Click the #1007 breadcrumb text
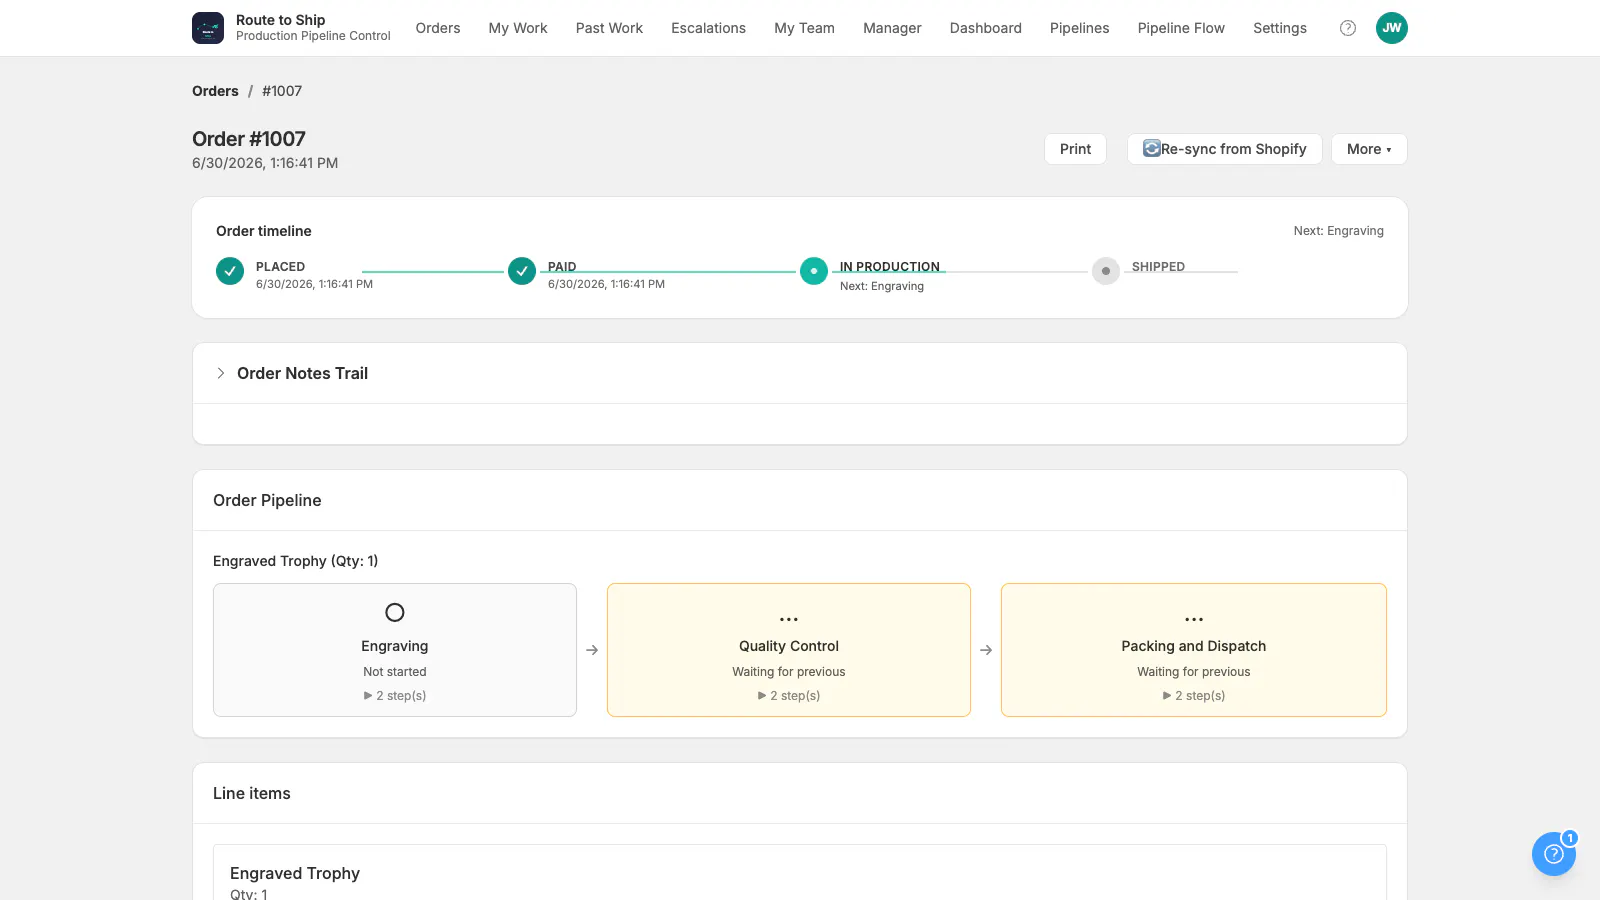 (282, 91)
